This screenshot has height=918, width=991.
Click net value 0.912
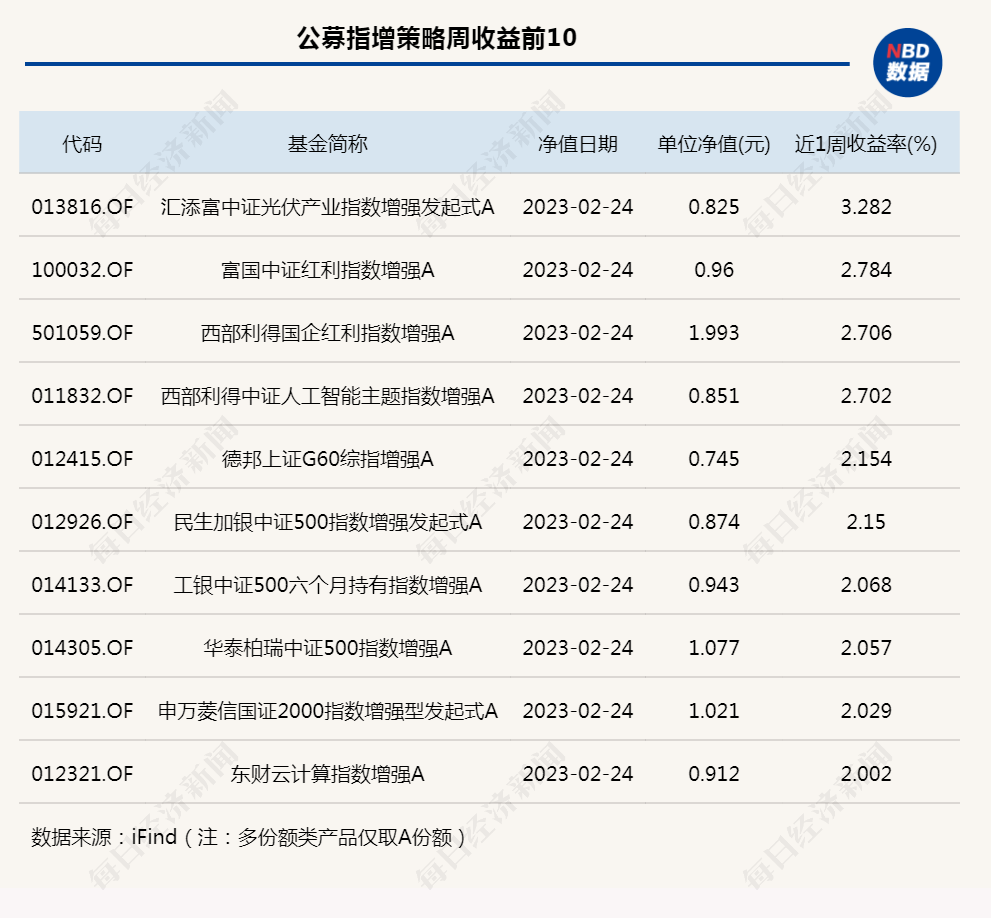click(714, 773)
